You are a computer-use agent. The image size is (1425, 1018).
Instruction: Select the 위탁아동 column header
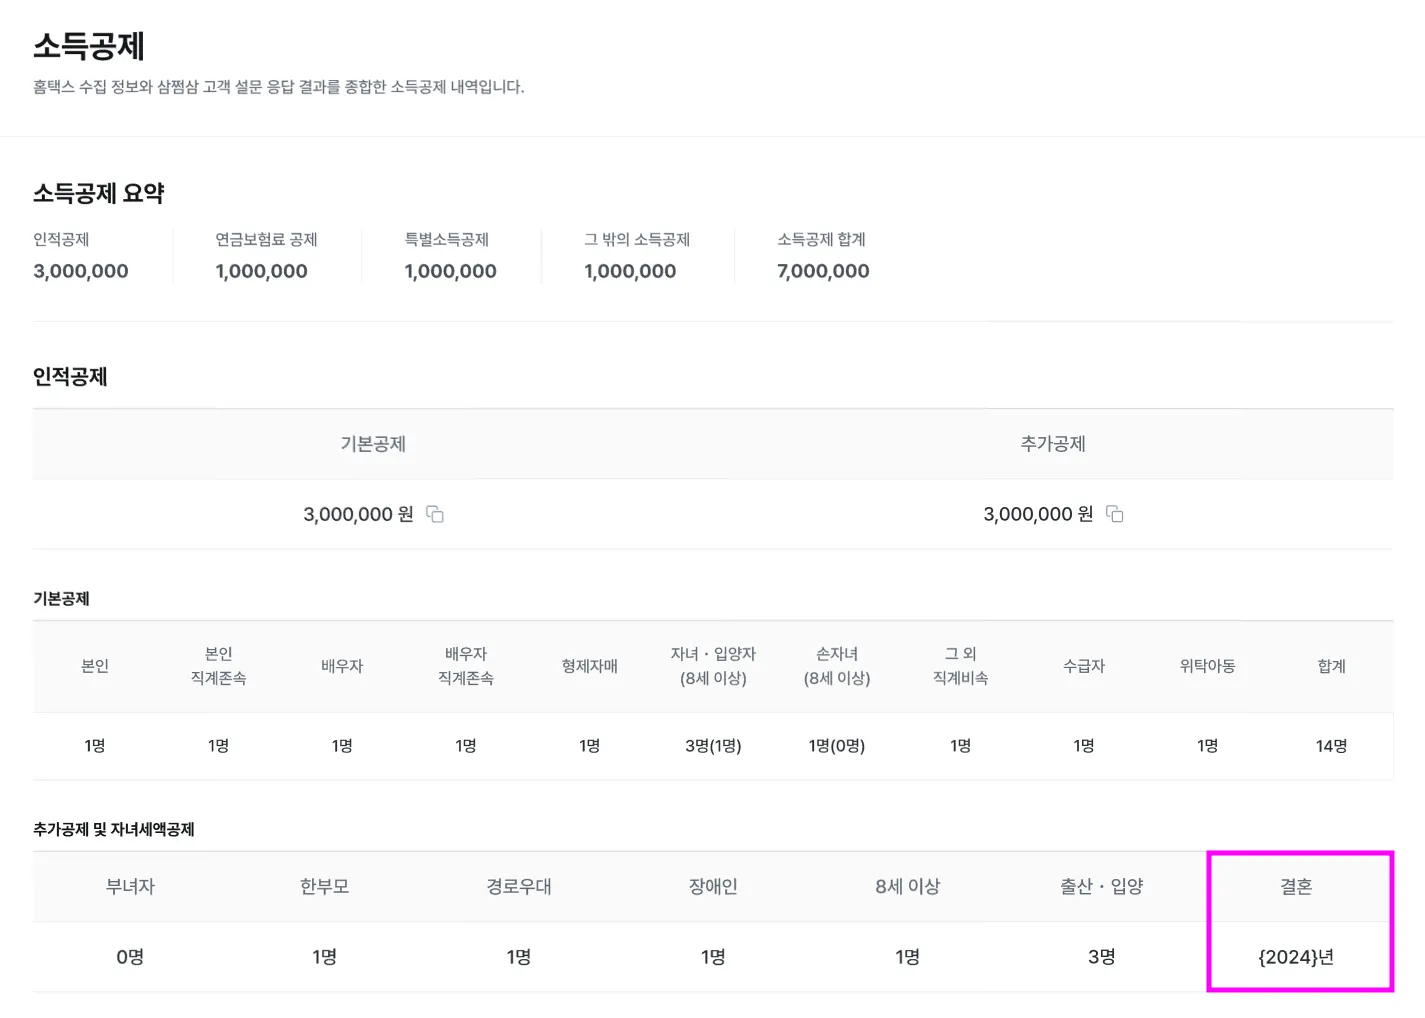[x=1207, y=666]
